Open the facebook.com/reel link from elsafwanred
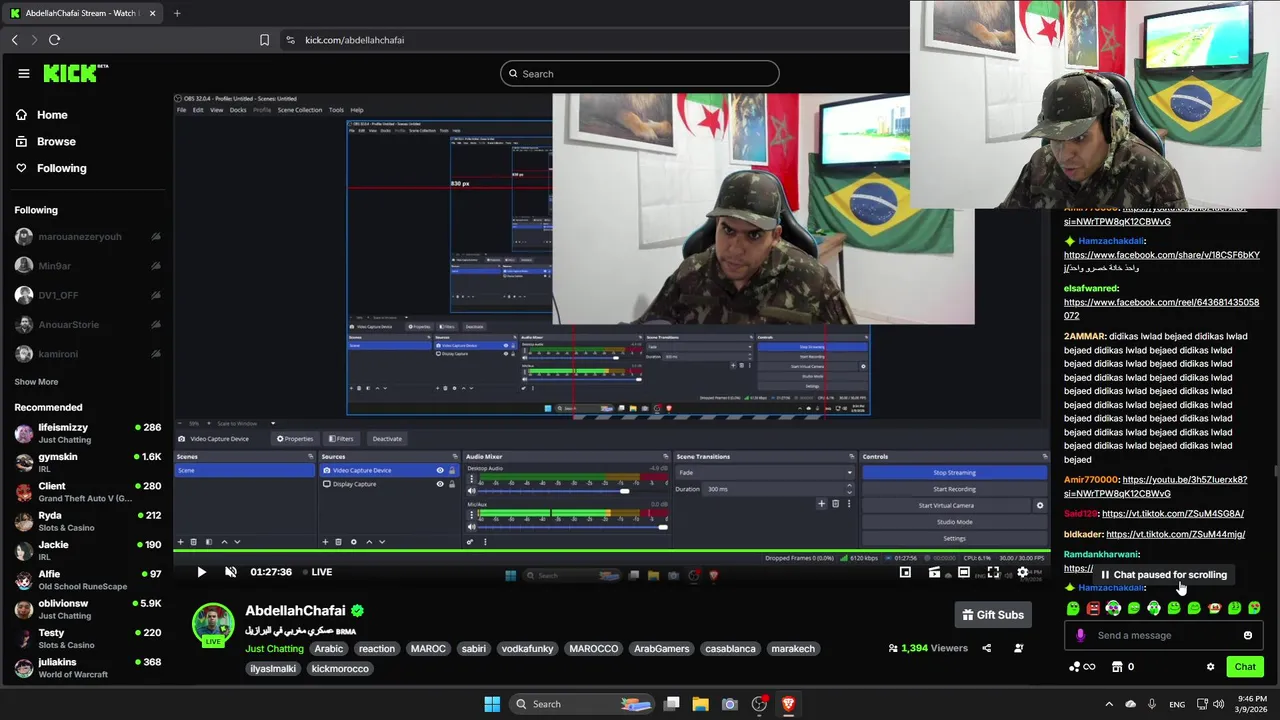This screenshot has width=1280, height=720. point(1161,309)
